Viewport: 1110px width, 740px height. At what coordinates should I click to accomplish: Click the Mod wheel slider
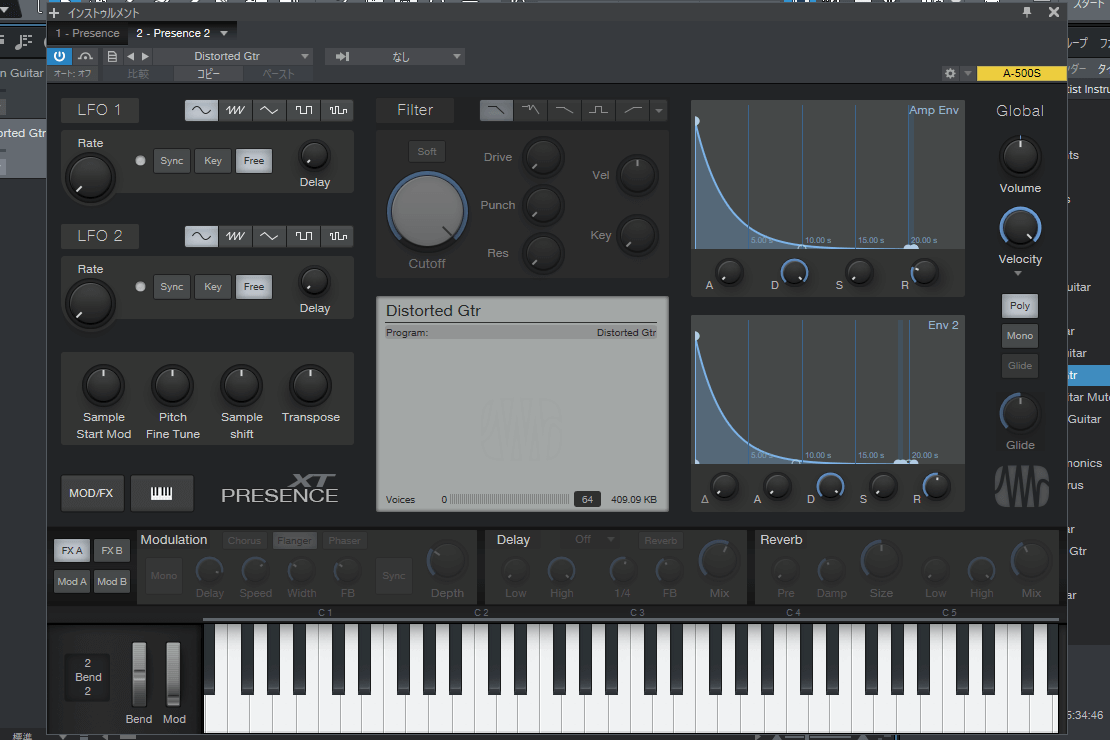174,672
